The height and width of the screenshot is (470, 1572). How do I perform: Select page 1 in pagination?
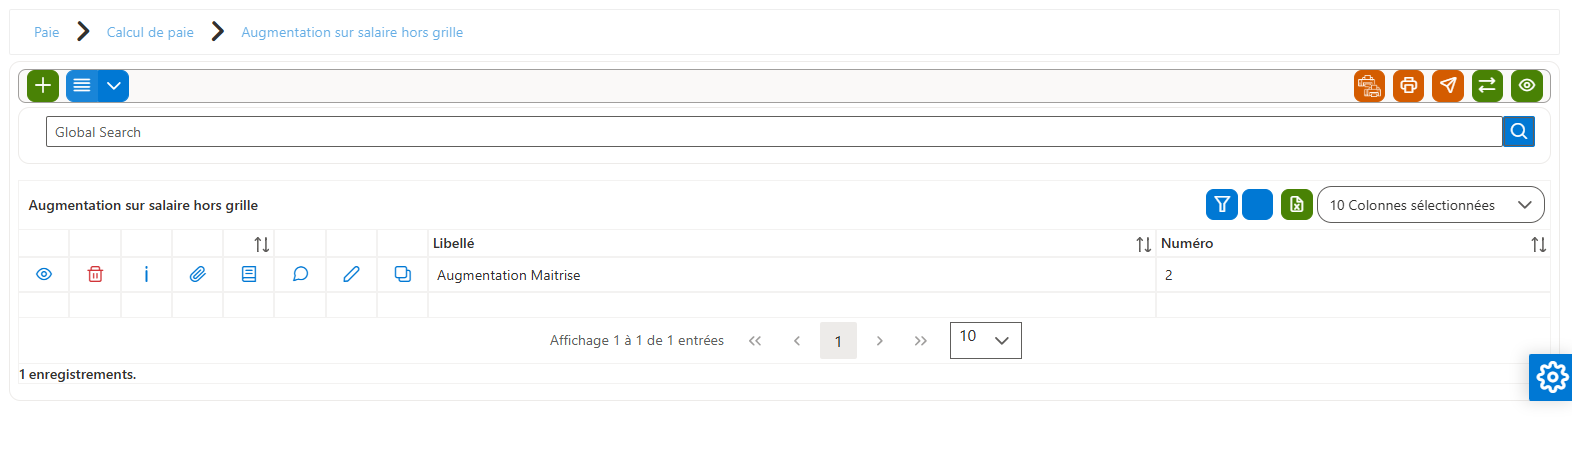[x=838, y=341]
